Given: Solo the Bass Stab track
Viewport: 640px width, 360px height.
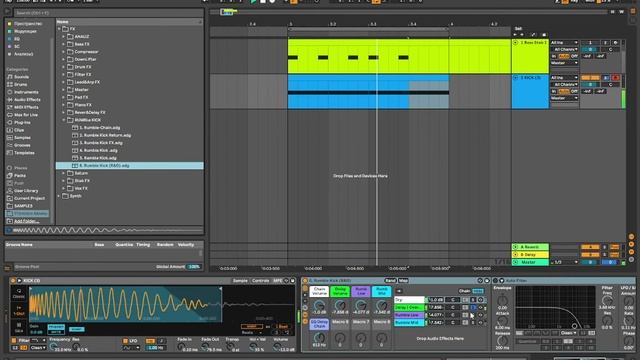Looking at the screenshot, I should pyautogui.click(x=606, y=42).
